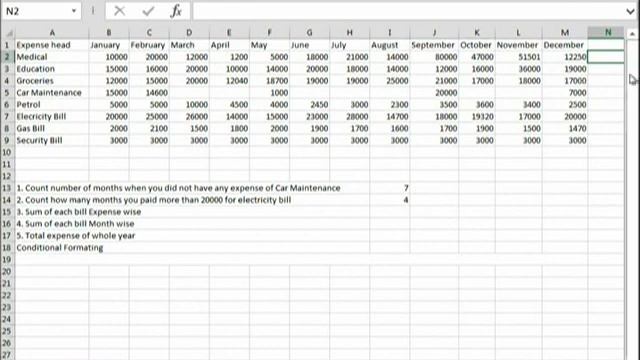Click the vertical scrollbar up arrow
Screen dimensions: 640x360
pos(632,33)
